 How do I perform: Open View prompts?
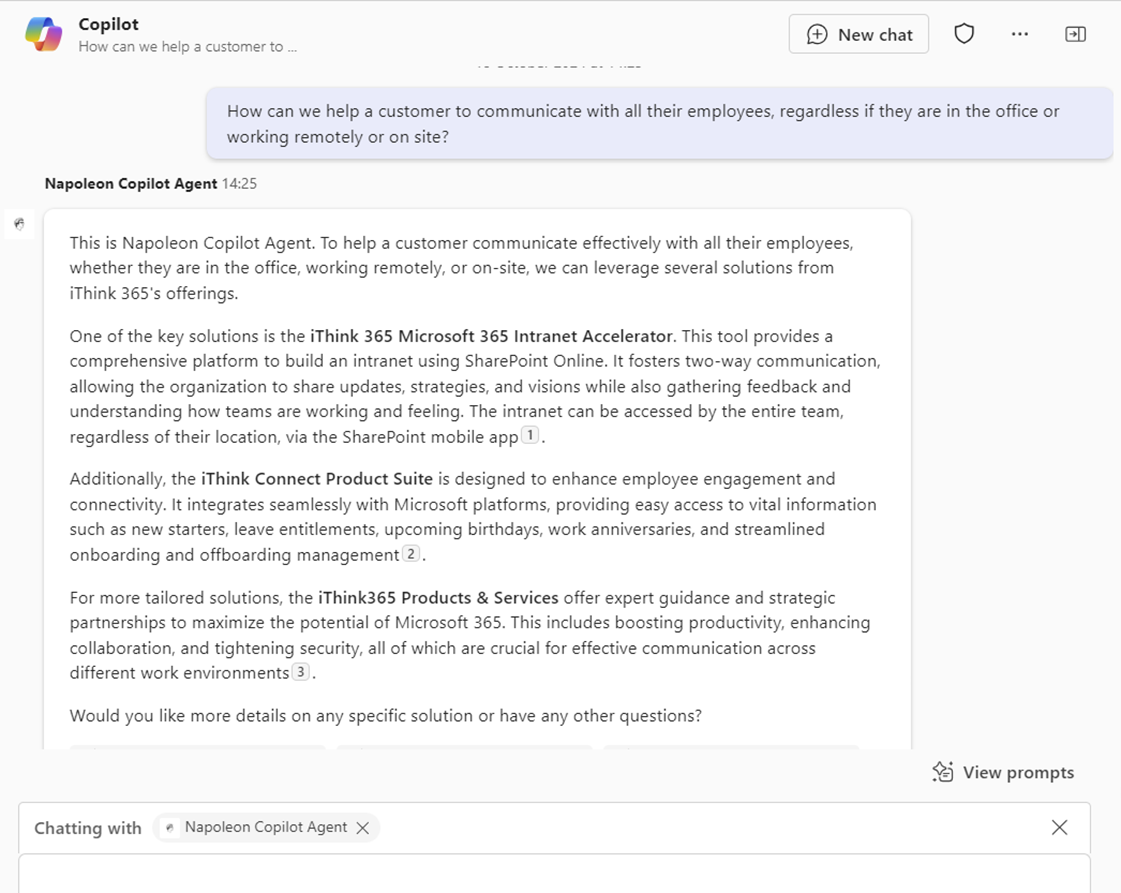1017,772
